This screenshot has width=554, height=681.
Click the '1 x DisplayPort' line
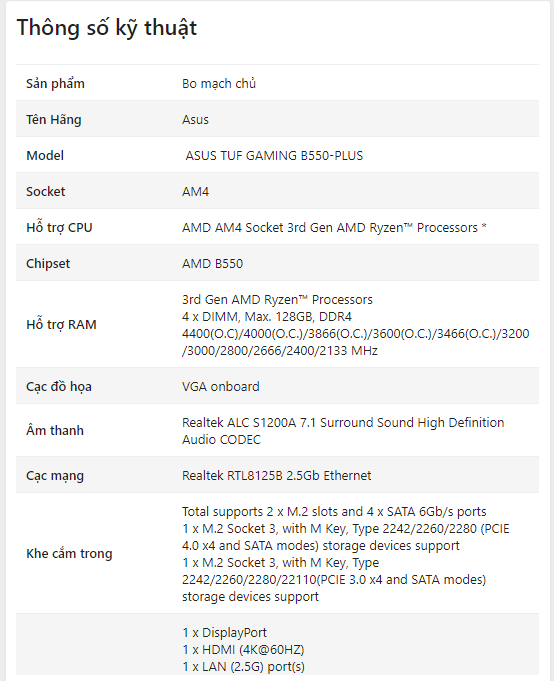pos(224,633)
